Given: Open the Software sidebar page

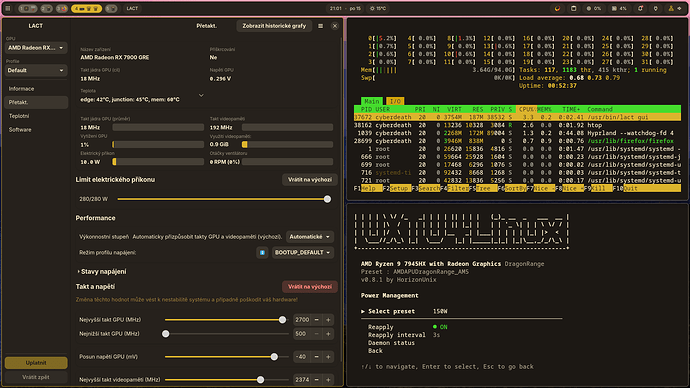Looking at the screenshot, I should point(36,130).
